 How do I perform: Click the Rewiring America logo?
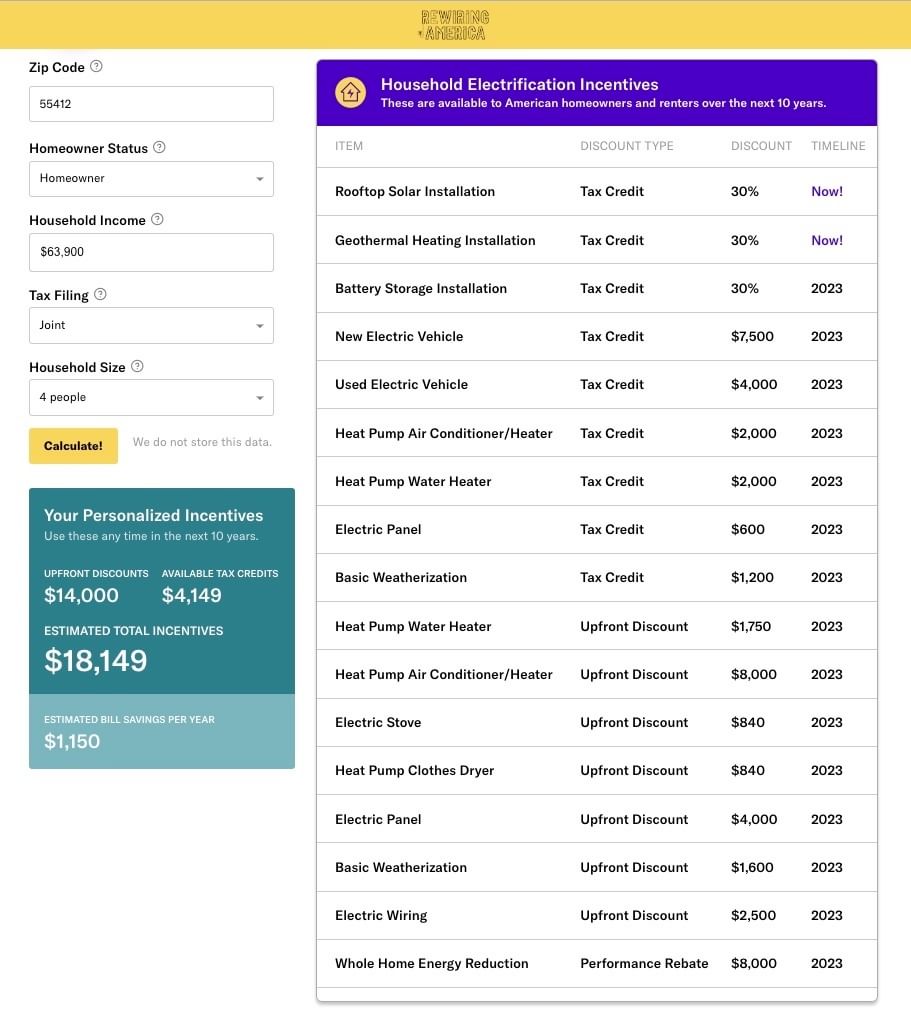[455, 25]
